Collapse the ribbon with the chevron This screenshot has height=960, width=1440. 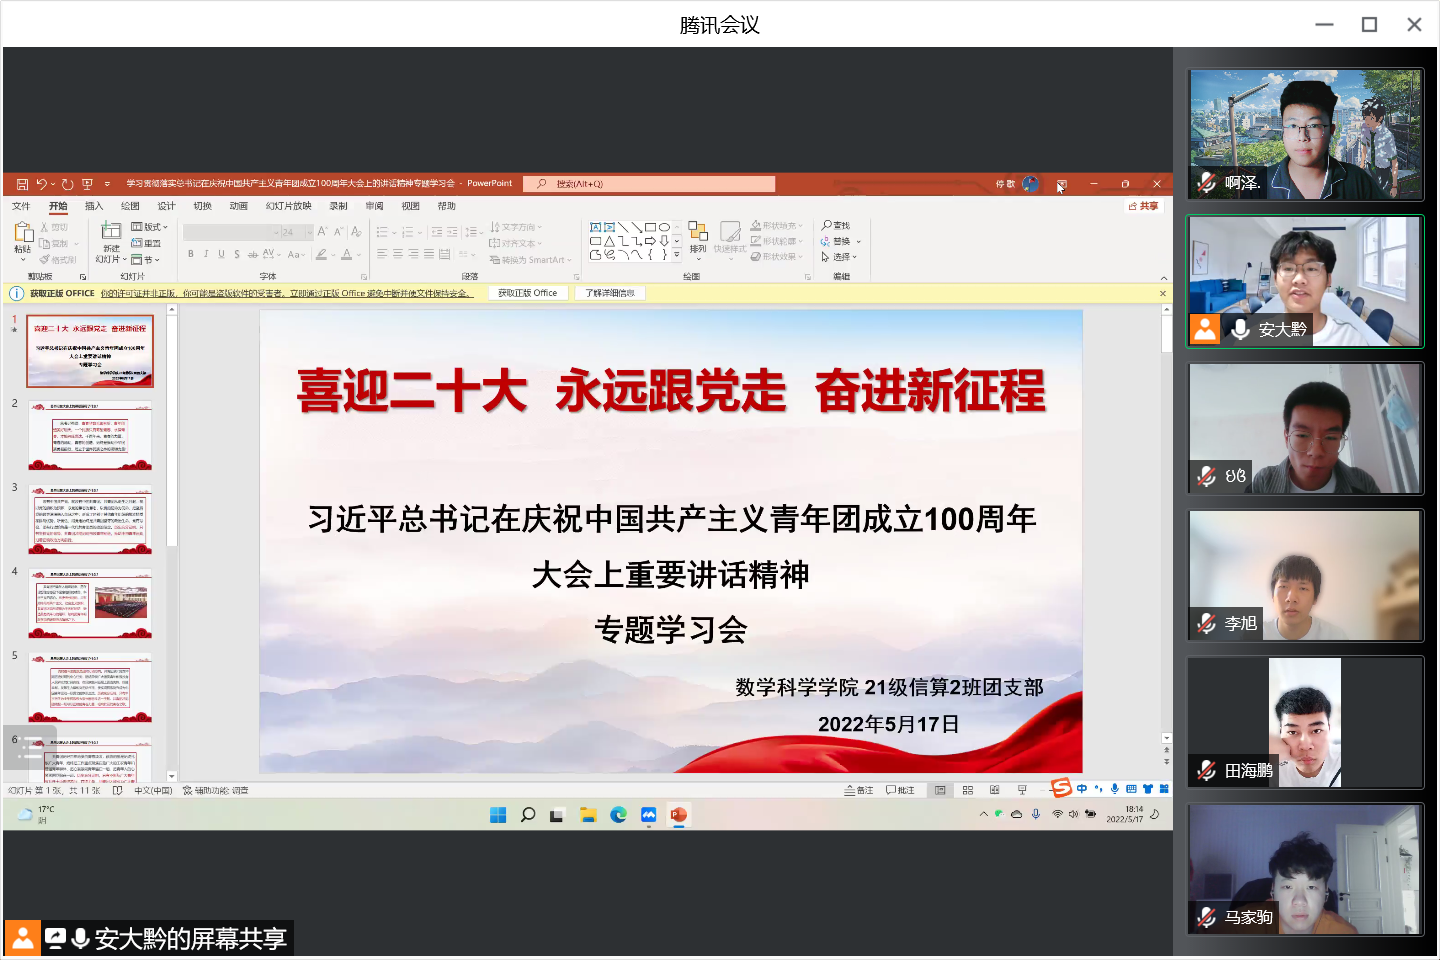click(1163, 278)
